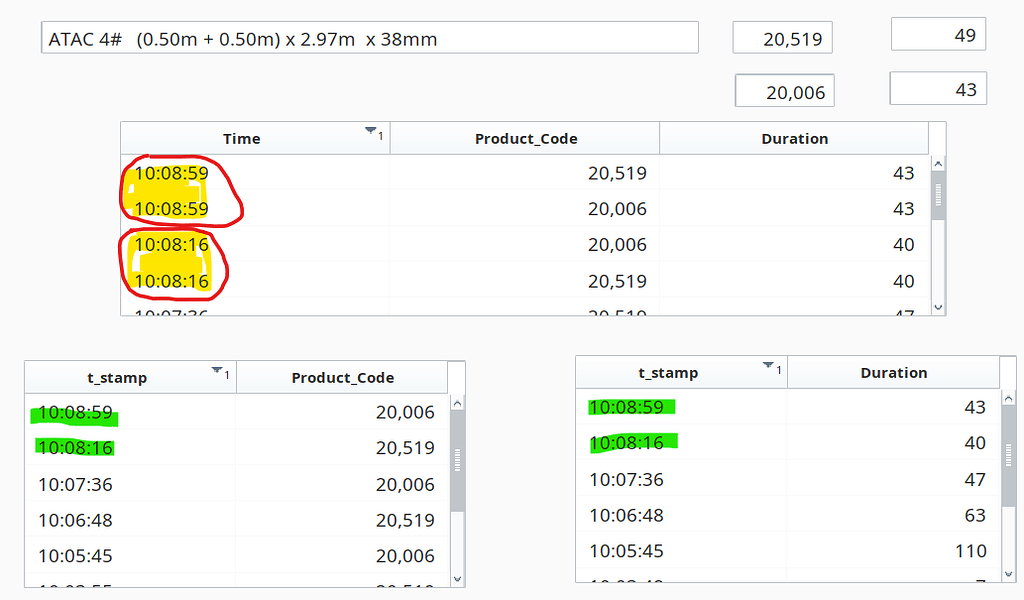The height and width of the screenshot is (600, 1024).
Task: Sort by the Duration column header in top table
Action: click(x=795, y=138)
